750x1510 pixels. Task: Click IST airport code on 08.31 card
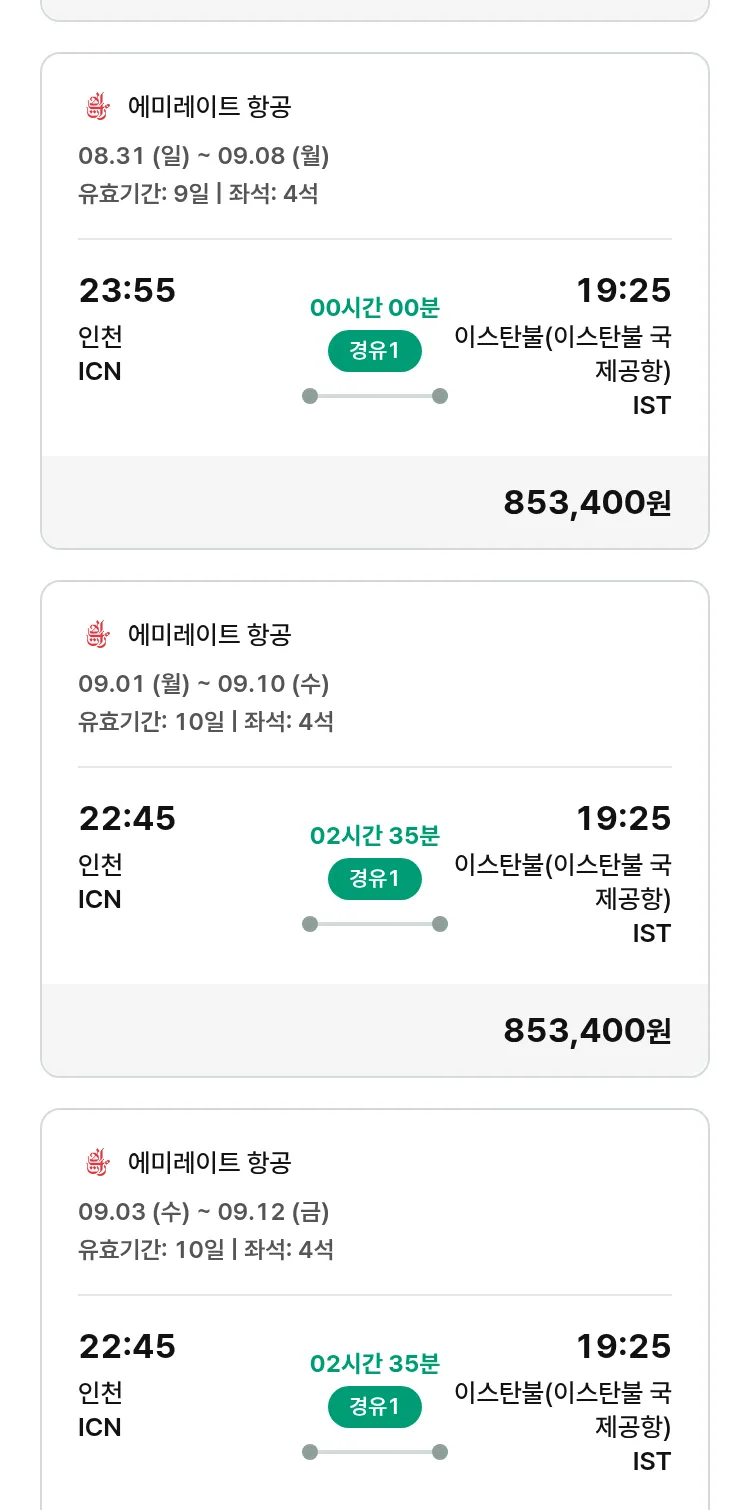point(651,405)
